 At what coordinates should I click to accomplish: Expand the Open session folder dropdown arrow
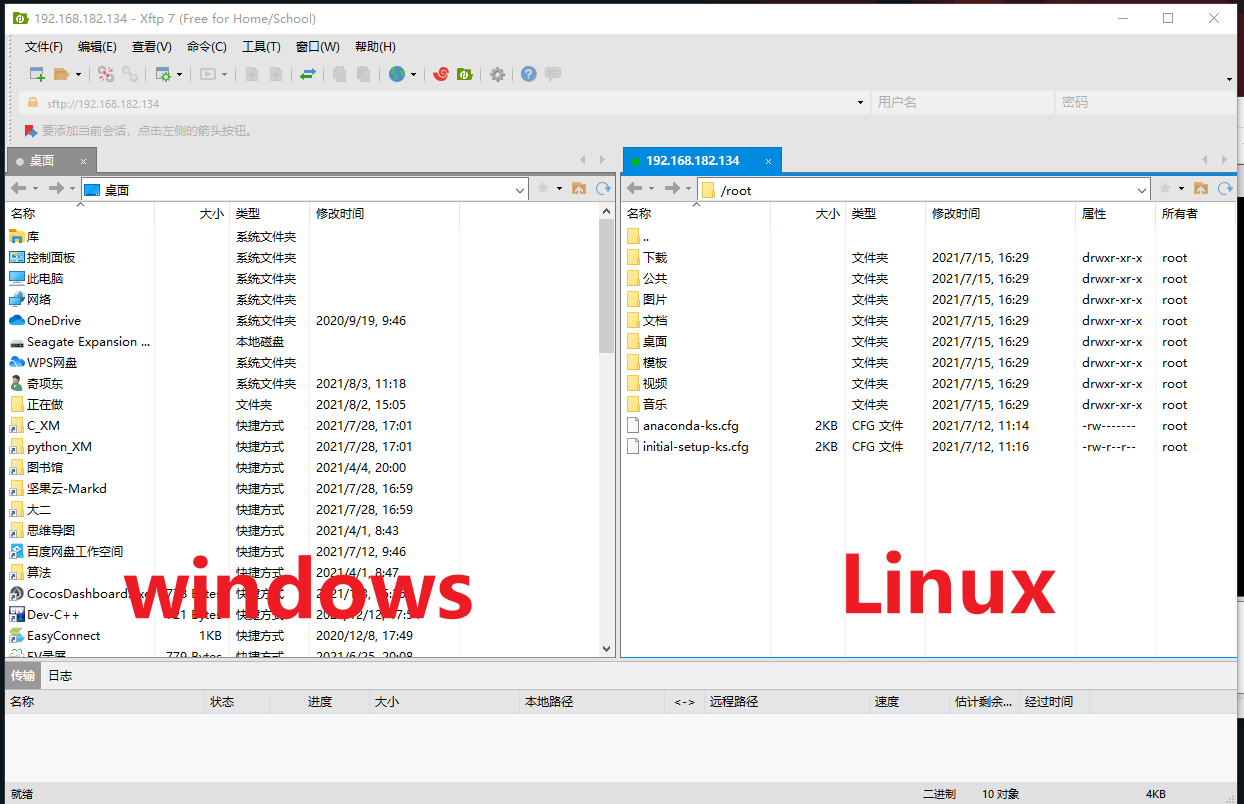pyautogui.click(x=78, y=74)
